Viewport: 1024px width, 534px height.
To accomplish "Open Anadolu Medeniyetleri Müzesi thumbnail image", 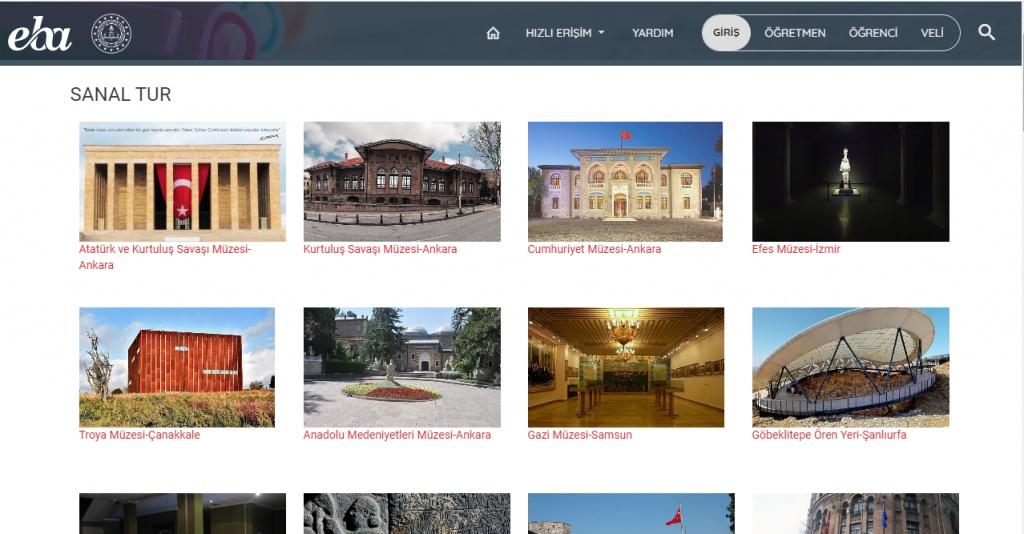I will click(401, 367).
